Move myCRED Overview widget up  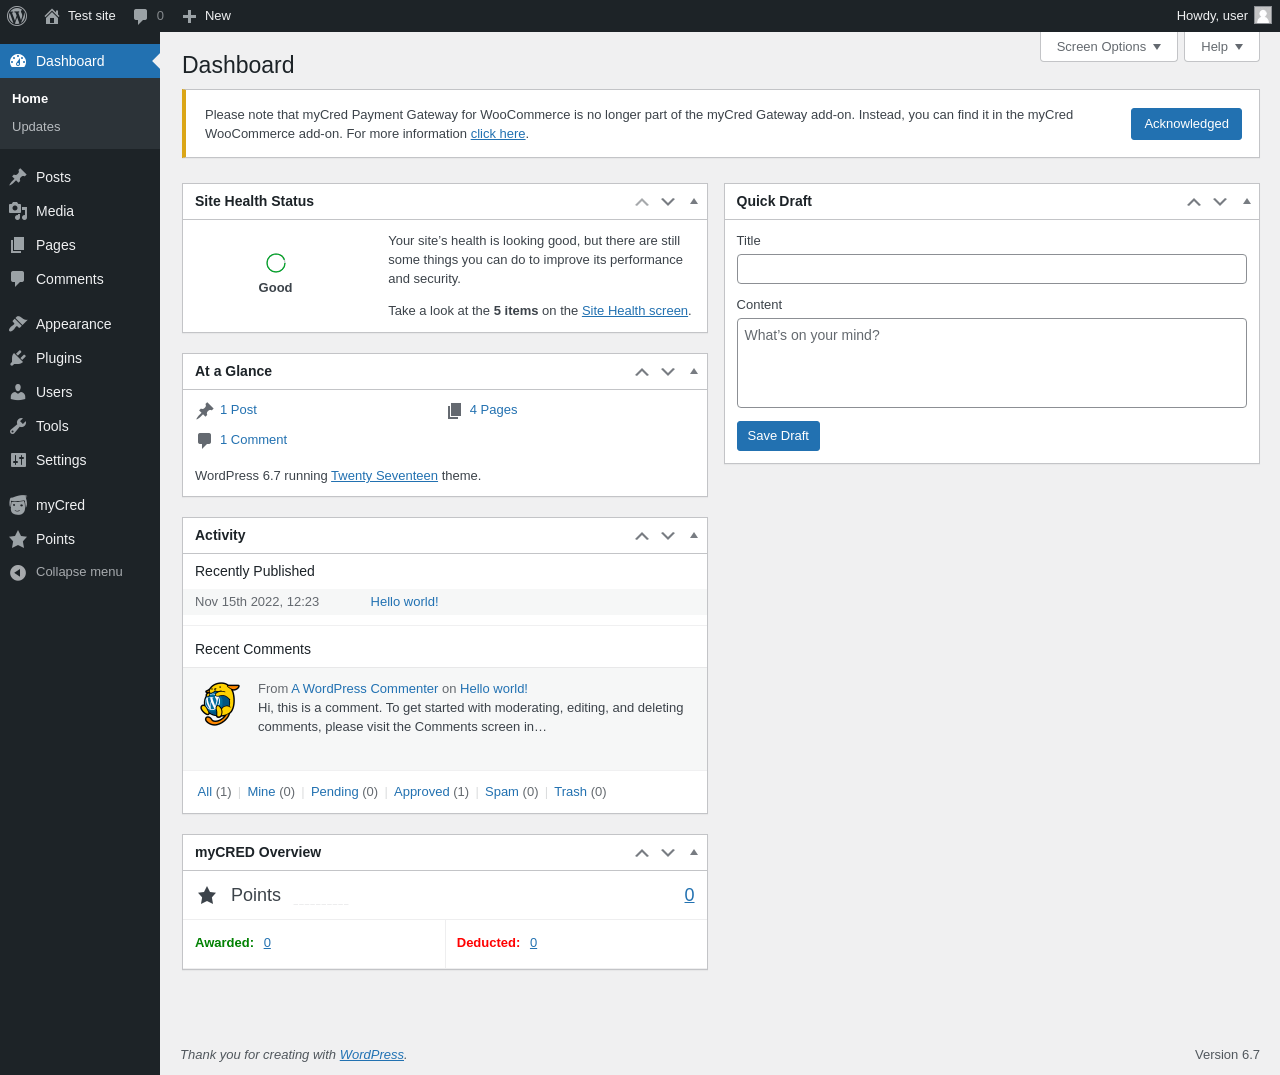click(x=642, y=853)
